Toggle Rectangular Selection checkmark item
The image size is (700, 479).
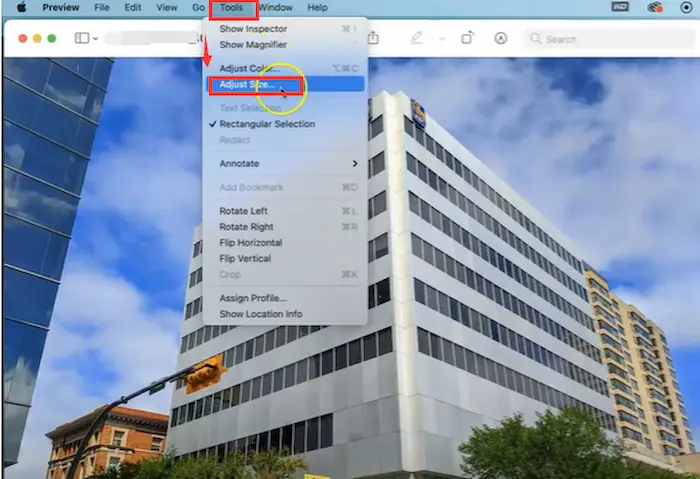[x=285, y=124]
